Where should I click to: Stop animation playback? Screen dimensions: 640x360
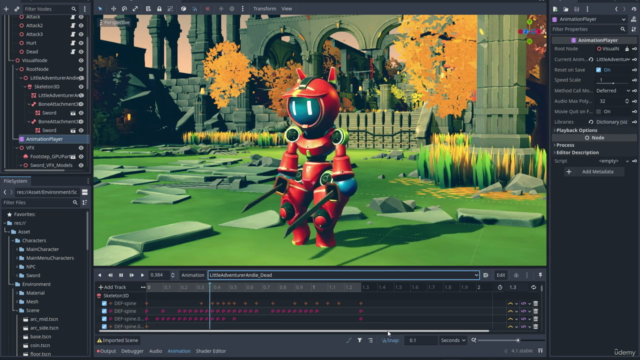pos(121,275)
